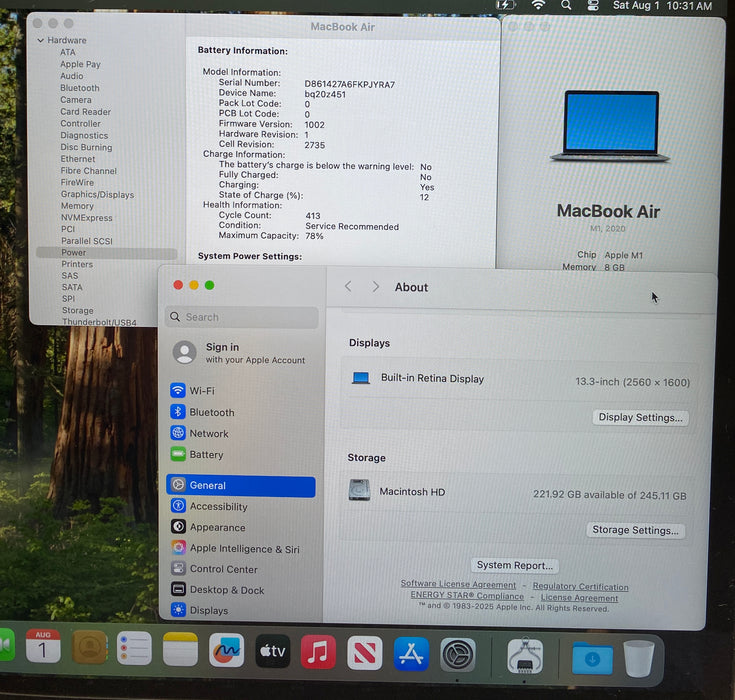Go forward in System Settings
The width and height of the screenshot is (735, 700).
[x=375, y=286]
